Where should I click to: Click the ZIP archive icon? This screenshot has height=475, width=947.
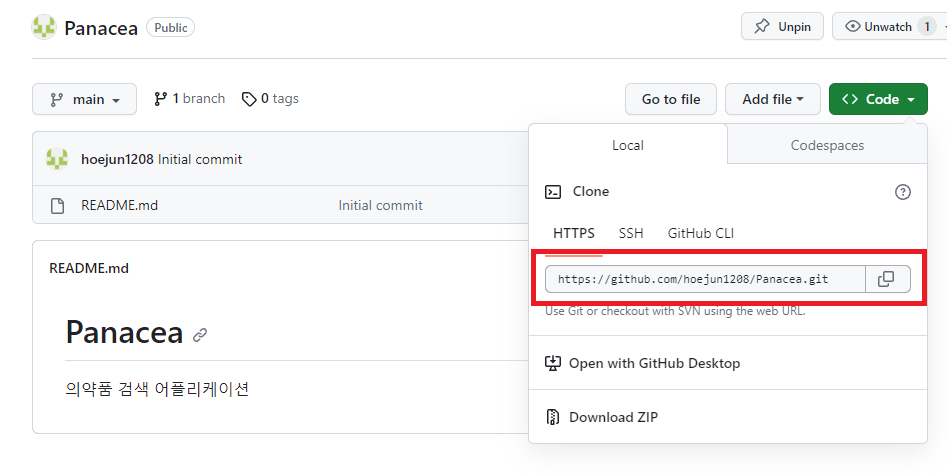(x=553, y=417)
